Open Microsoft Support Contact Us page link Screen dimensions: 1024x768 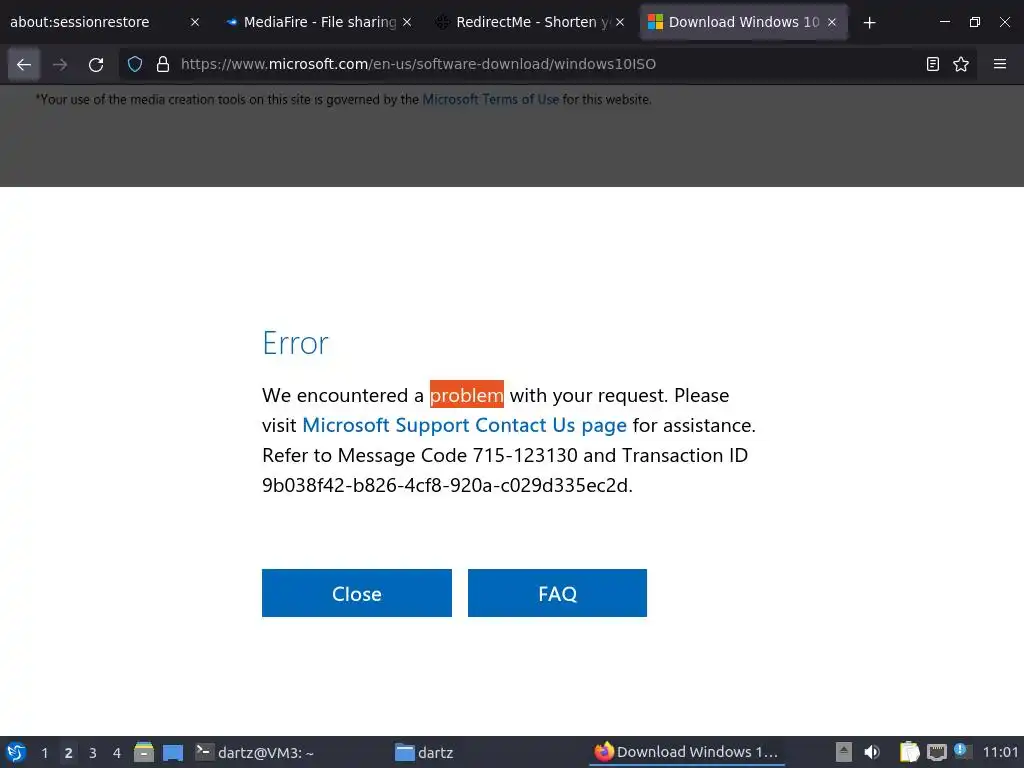pos(464,425)
